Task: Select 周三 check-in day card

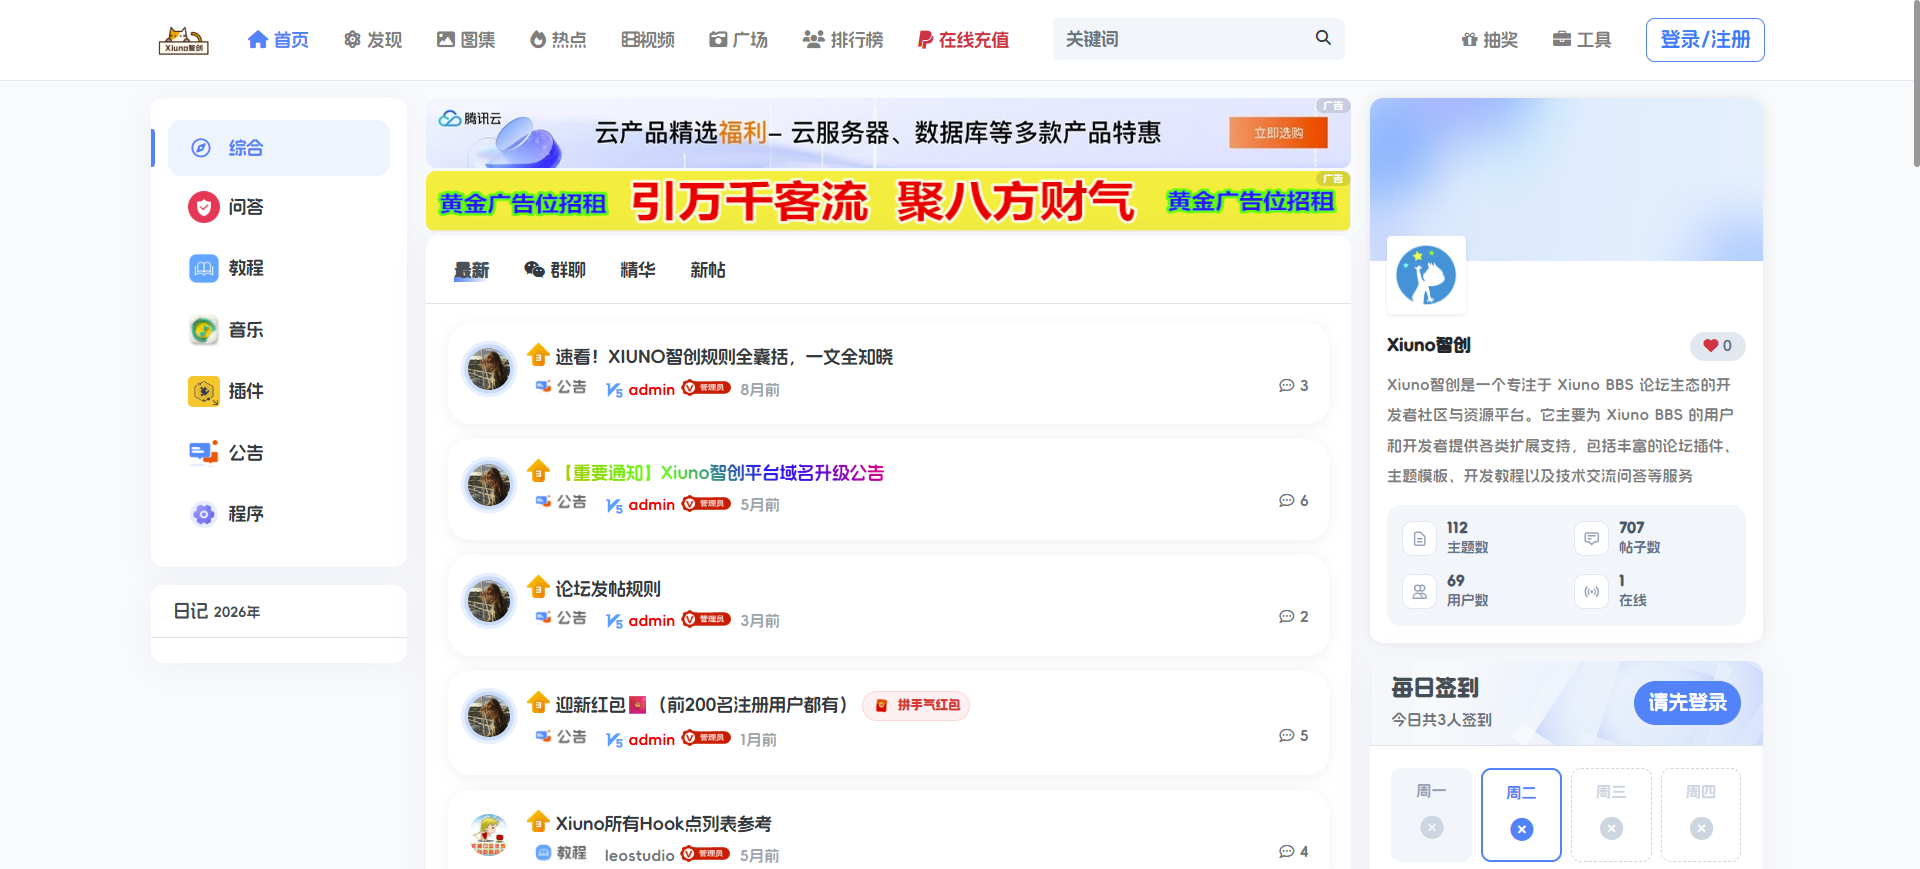Action: pyautogui.click(x=1611, y=814)
